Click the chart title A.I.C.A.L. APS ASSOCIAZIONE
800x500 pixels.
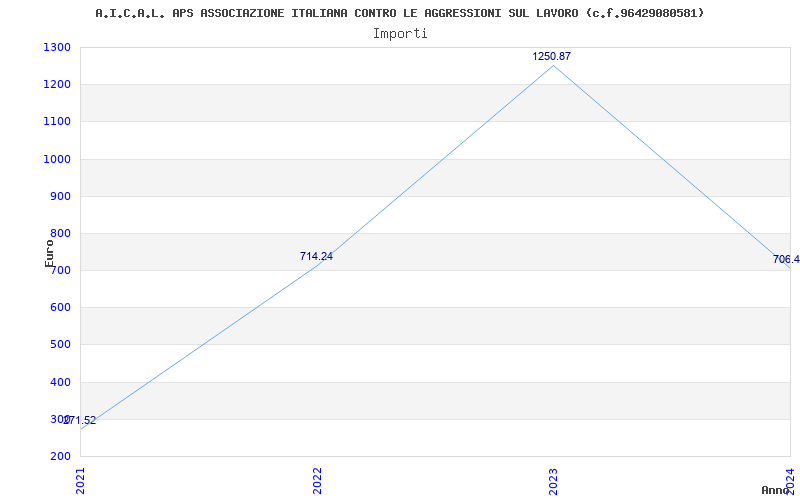(x=399, y=13)
